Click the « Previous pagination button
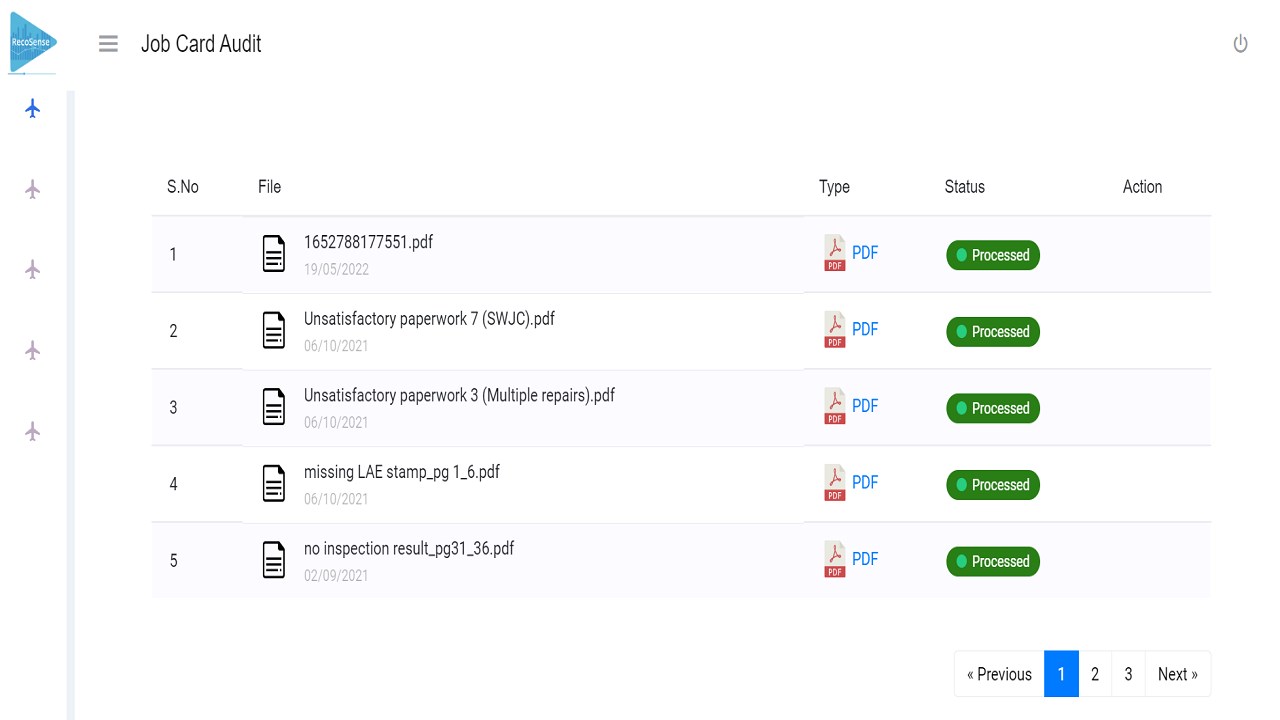 [x=999, y=674]
